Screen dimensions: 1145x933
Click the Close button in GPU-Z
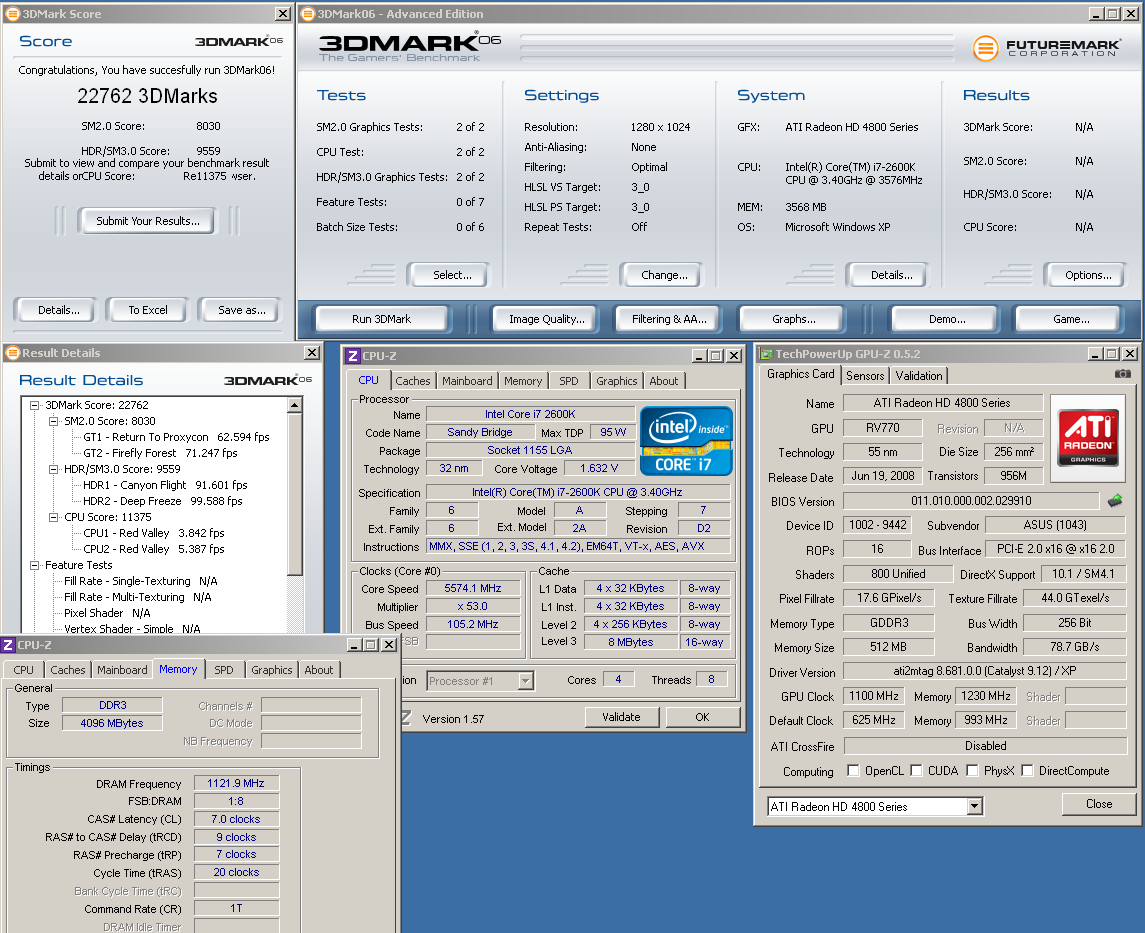pyautogui.click(x=1099, y=804)
